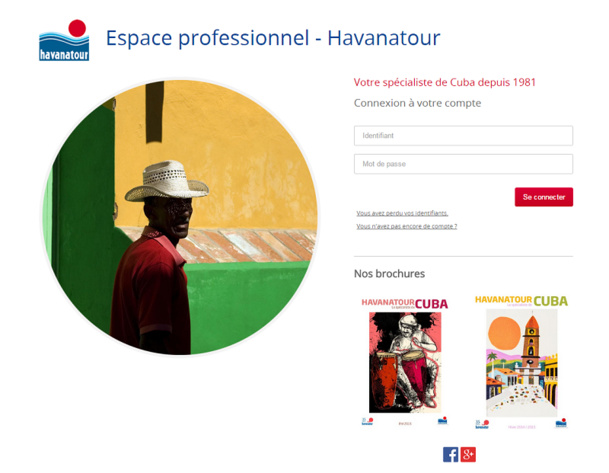609x473 pixels.
Task: Click the small logo at the drummer brochure's bottom-left
Action: click(367, 421)
